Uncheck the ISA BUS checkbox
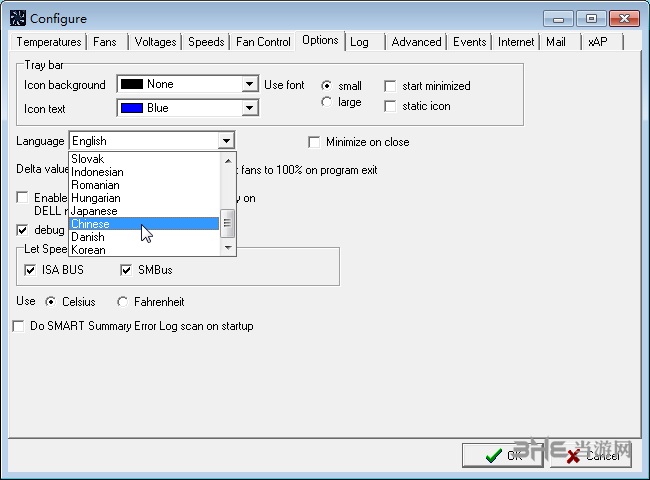This screenshot has height=480, width=650. pos(30,270)
